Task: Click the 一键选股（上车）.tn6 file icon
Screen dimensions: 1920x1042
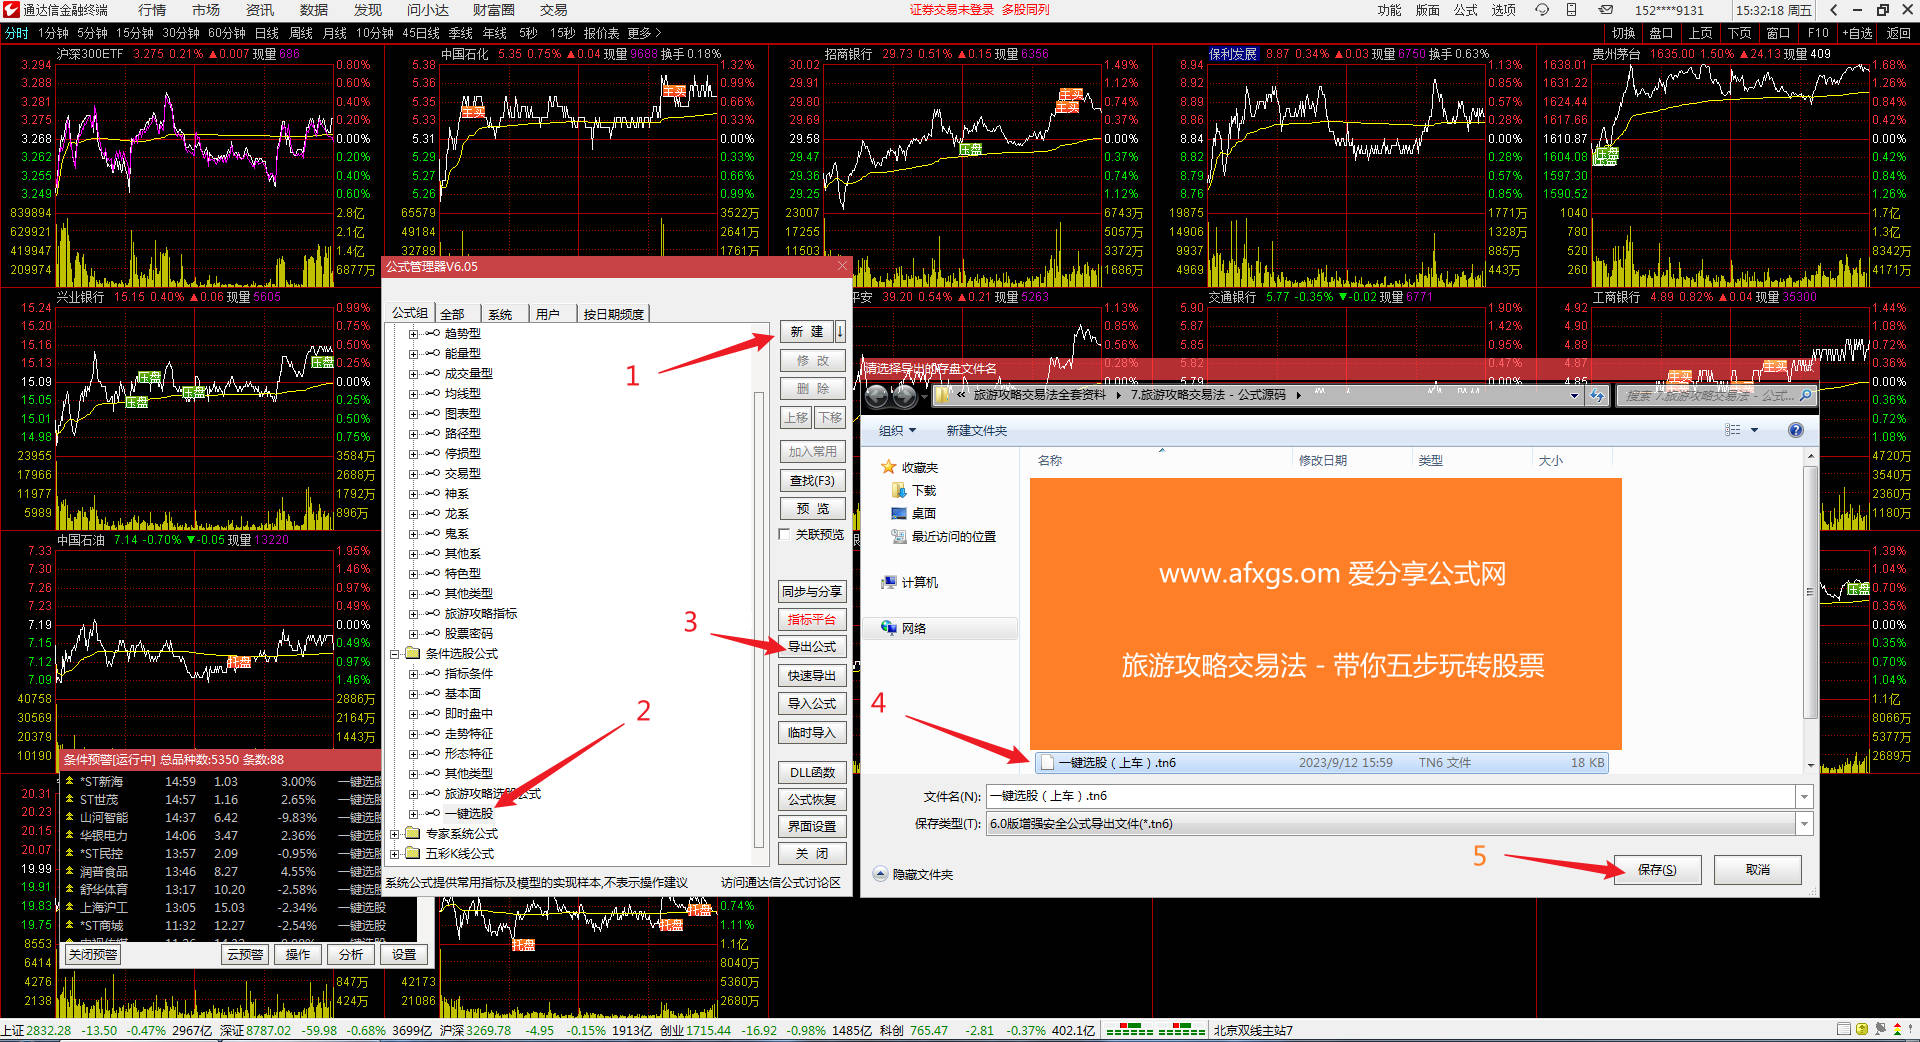Action: 1047,763
